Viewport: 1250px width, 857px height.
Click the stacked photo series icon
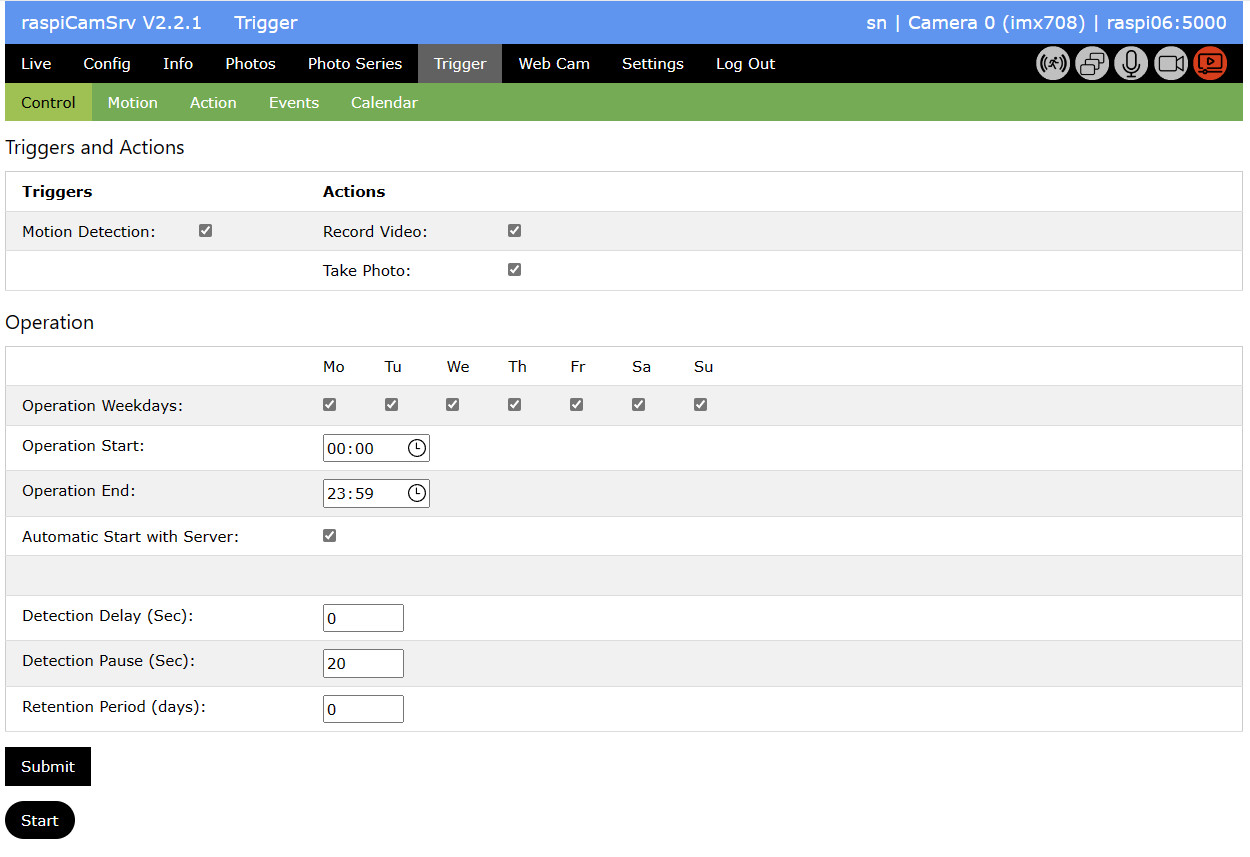(x=1092, y=64)
